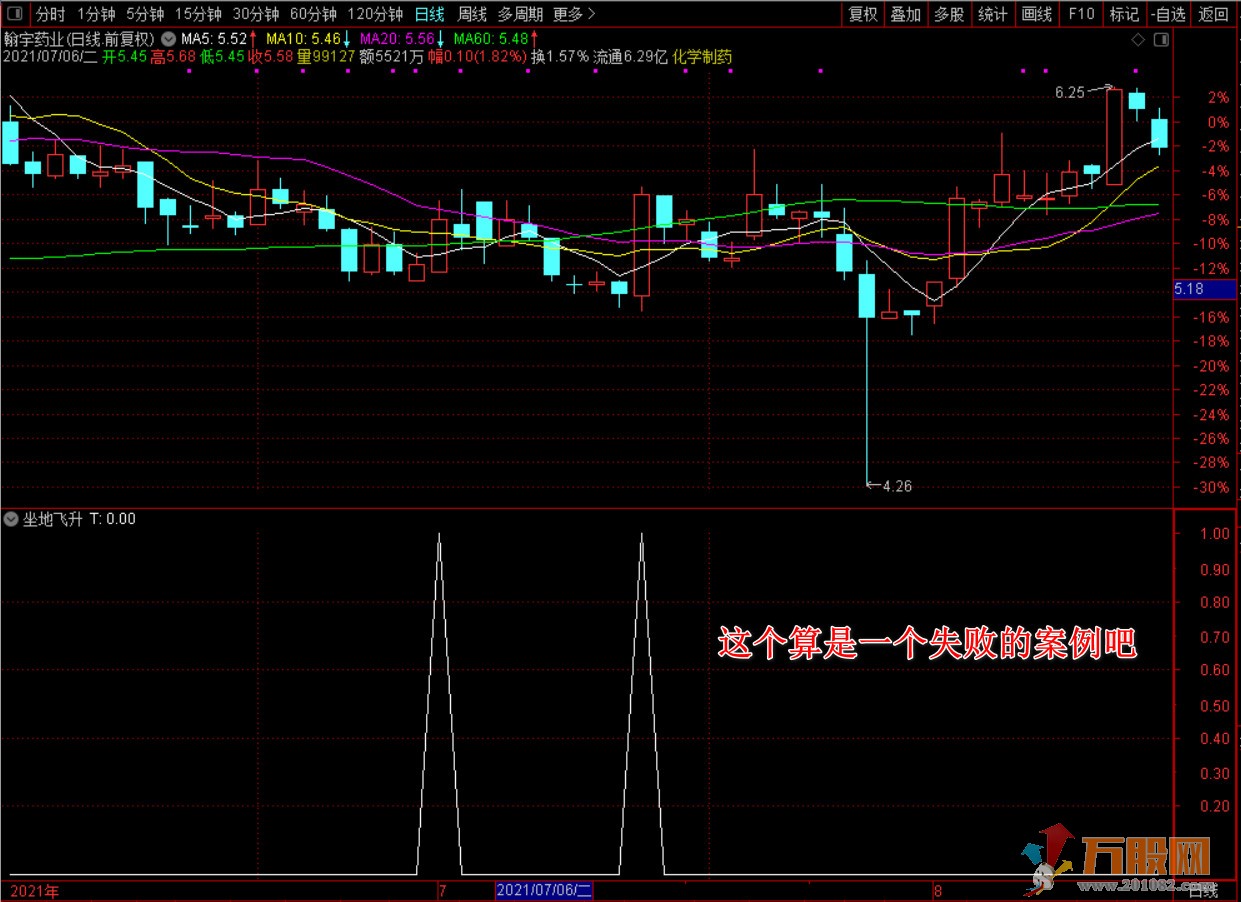
Task: Click the 额5521万 amount value
Action: coord(391,57)
